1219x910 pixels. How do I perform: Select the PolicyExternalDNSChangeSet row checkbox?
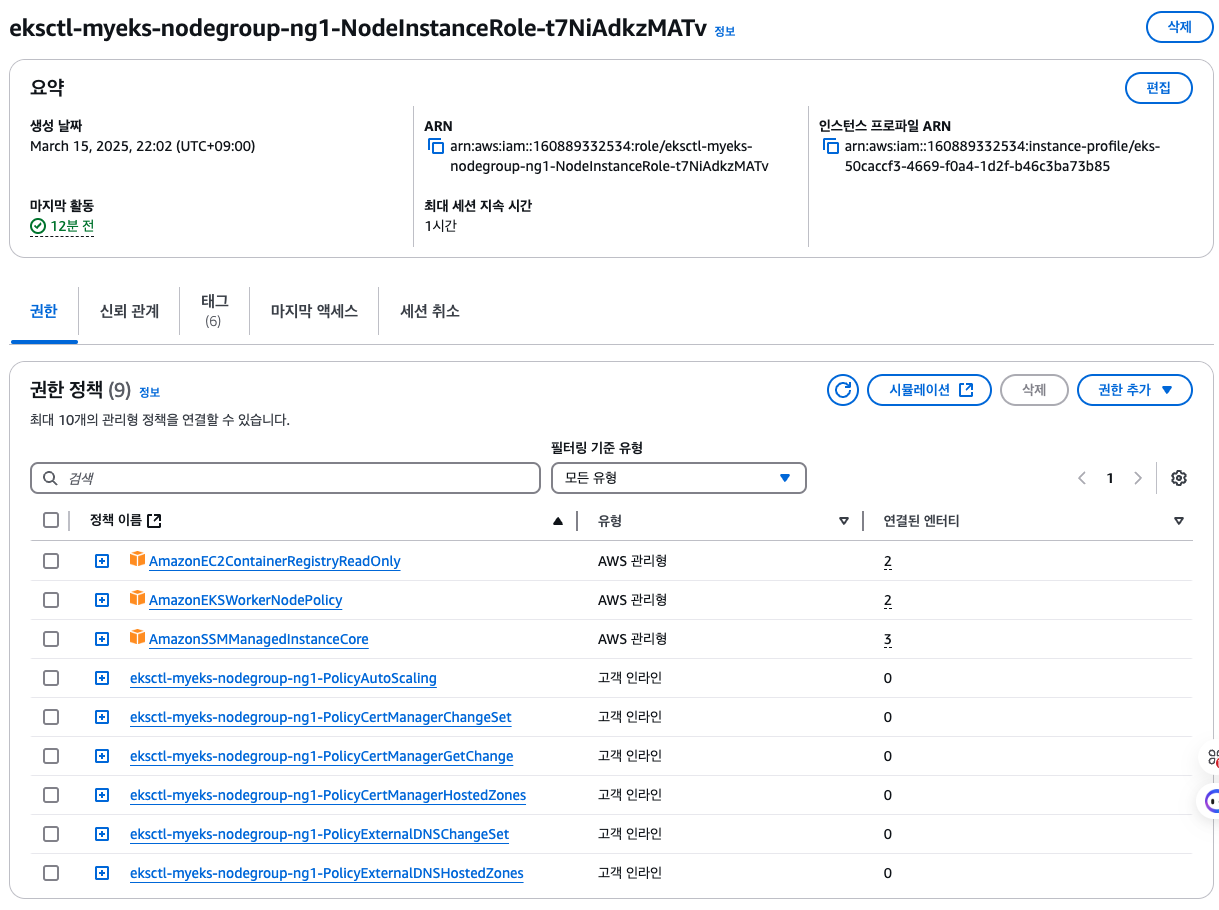tap(51, 834)
